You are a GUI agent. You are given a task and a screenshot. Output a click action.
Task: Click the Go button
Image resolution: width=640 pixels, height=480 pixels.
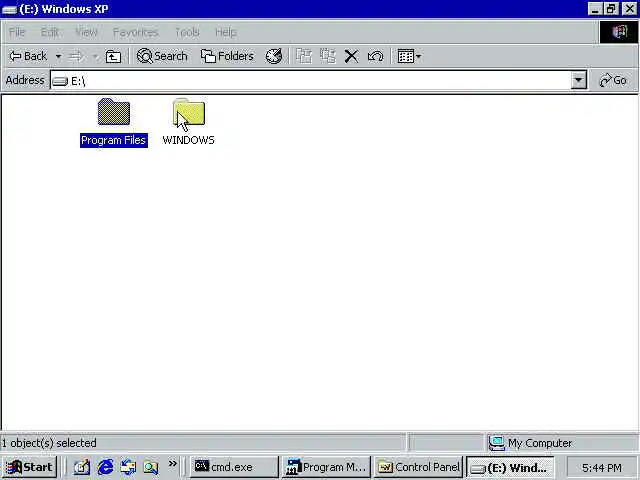click(613, 80)
